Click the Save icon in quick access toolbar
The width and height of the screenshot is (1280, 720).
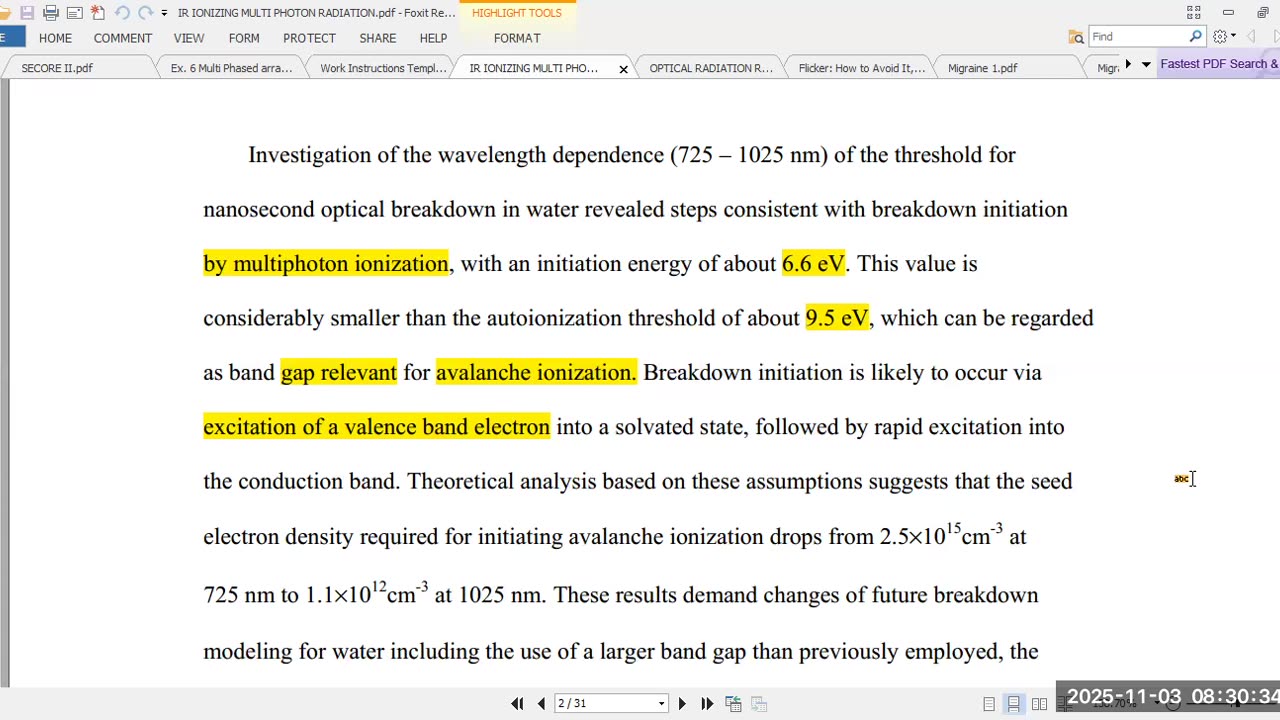[27, 13]
